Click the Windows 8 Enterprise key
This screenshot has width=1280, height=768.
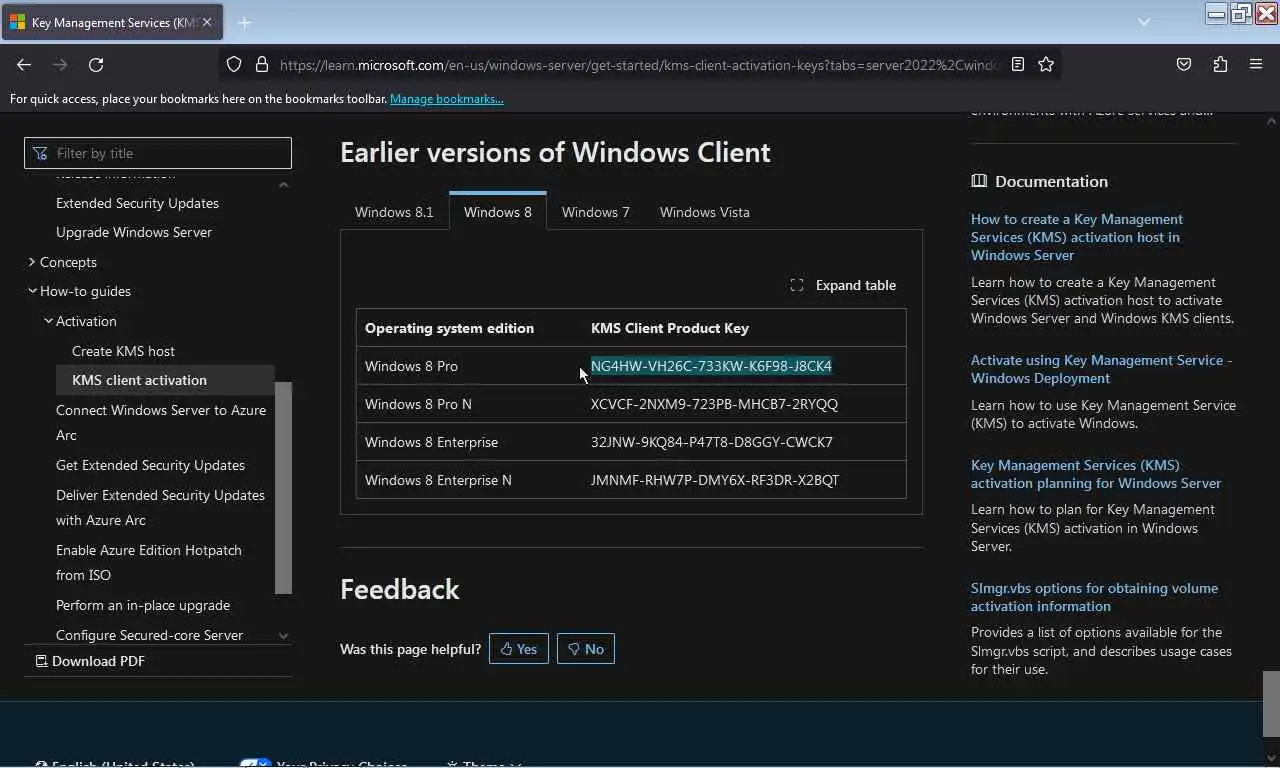(711, 442)
